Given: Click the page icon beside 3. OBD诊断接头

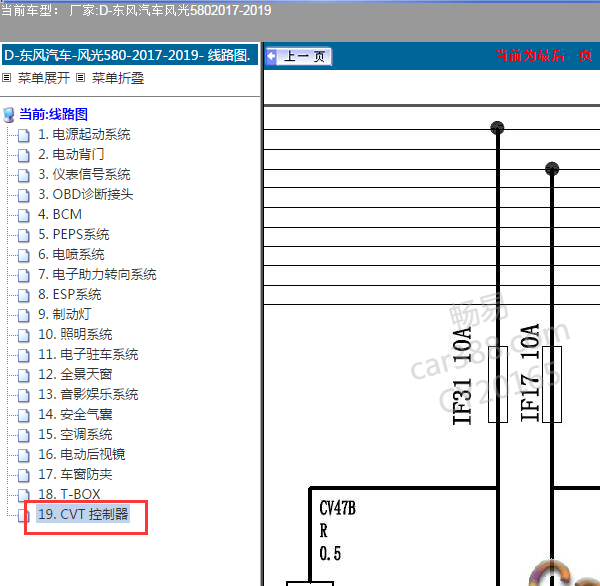Looking at the screenshot, I should (24, 195).
